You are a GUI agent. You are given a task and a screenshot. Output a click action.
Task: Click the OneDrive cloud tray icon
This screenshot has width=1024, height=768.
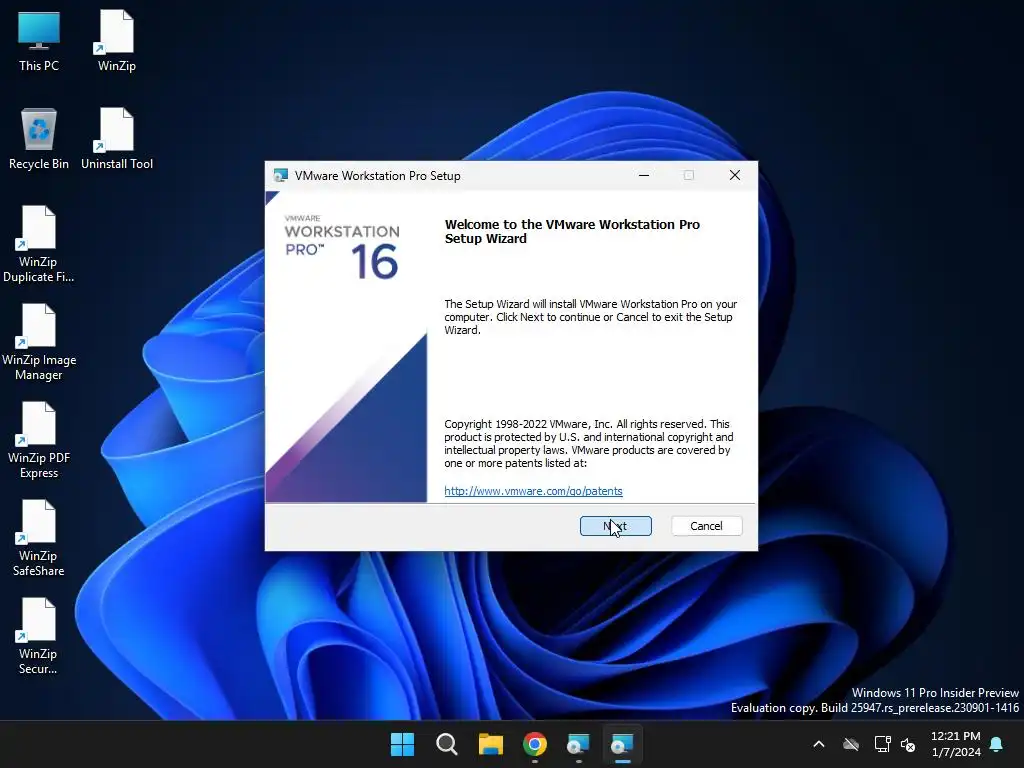tap(850, 744)
